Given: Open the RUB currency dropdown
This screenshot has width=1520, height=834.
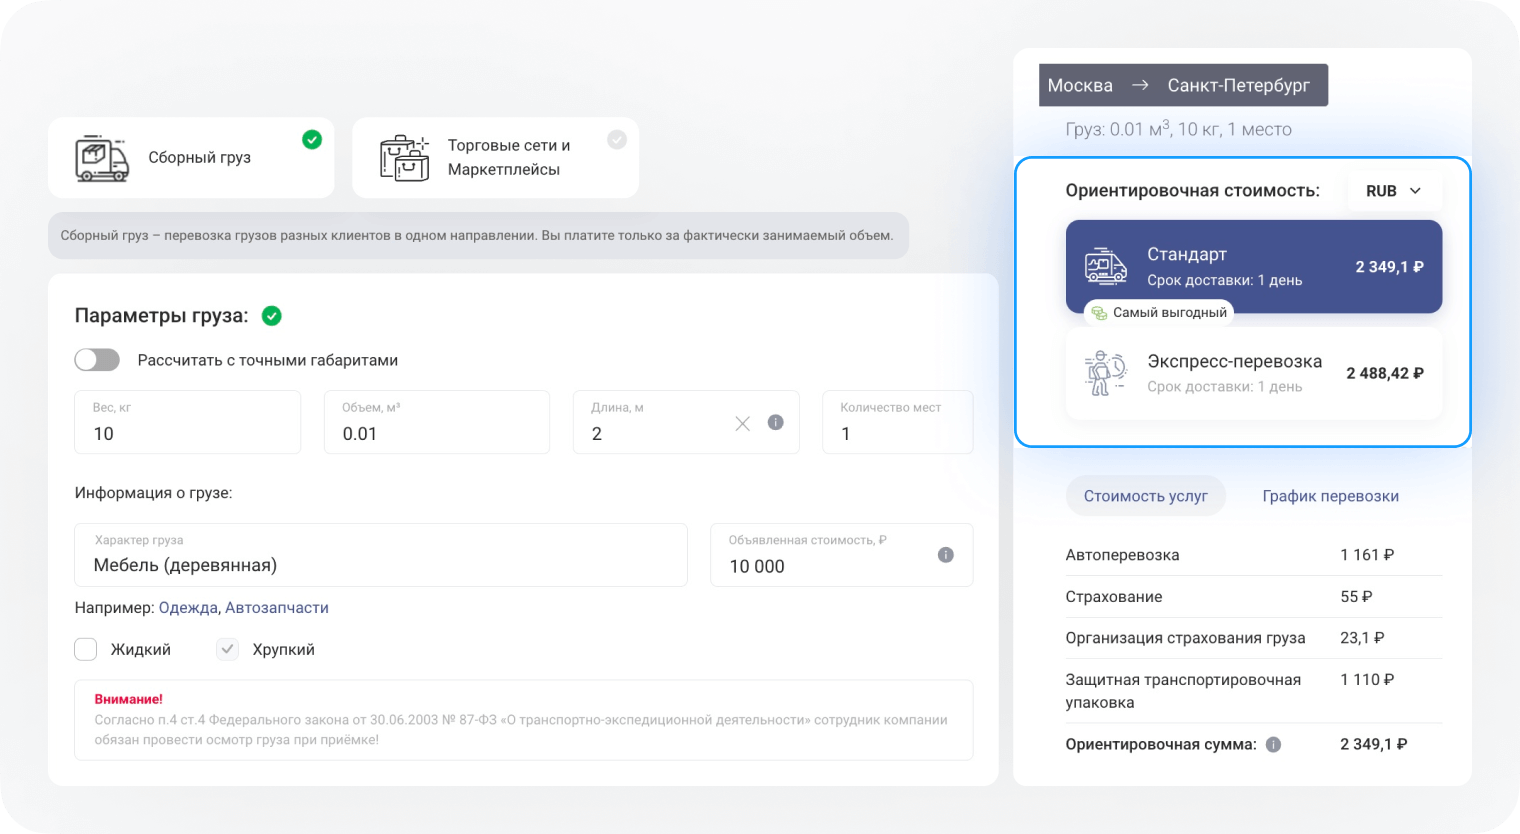Looking at the screenshot, I should point(1393,191).
